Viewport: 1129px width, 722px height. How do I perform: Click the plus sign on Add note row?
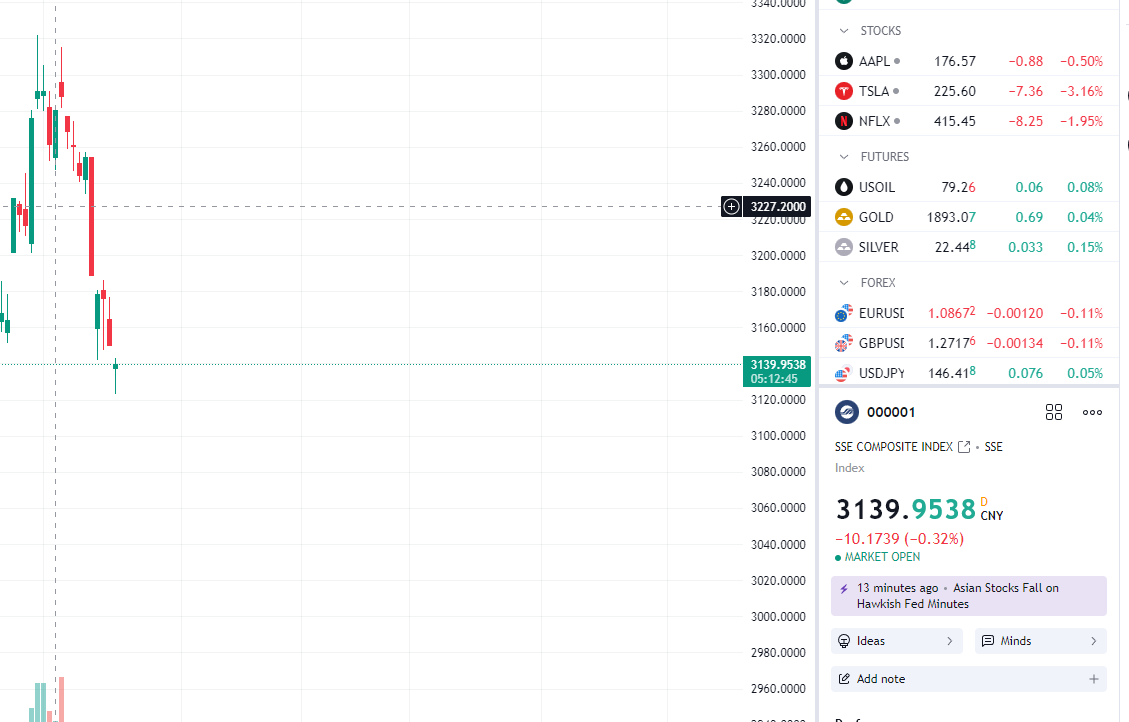(1094, 679)
